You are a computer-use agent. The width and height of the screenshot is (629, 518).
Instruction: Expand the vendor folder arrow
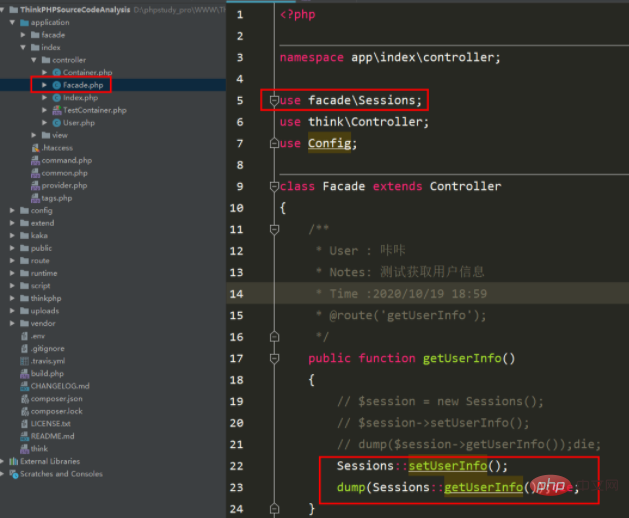(x=12, y=323)
